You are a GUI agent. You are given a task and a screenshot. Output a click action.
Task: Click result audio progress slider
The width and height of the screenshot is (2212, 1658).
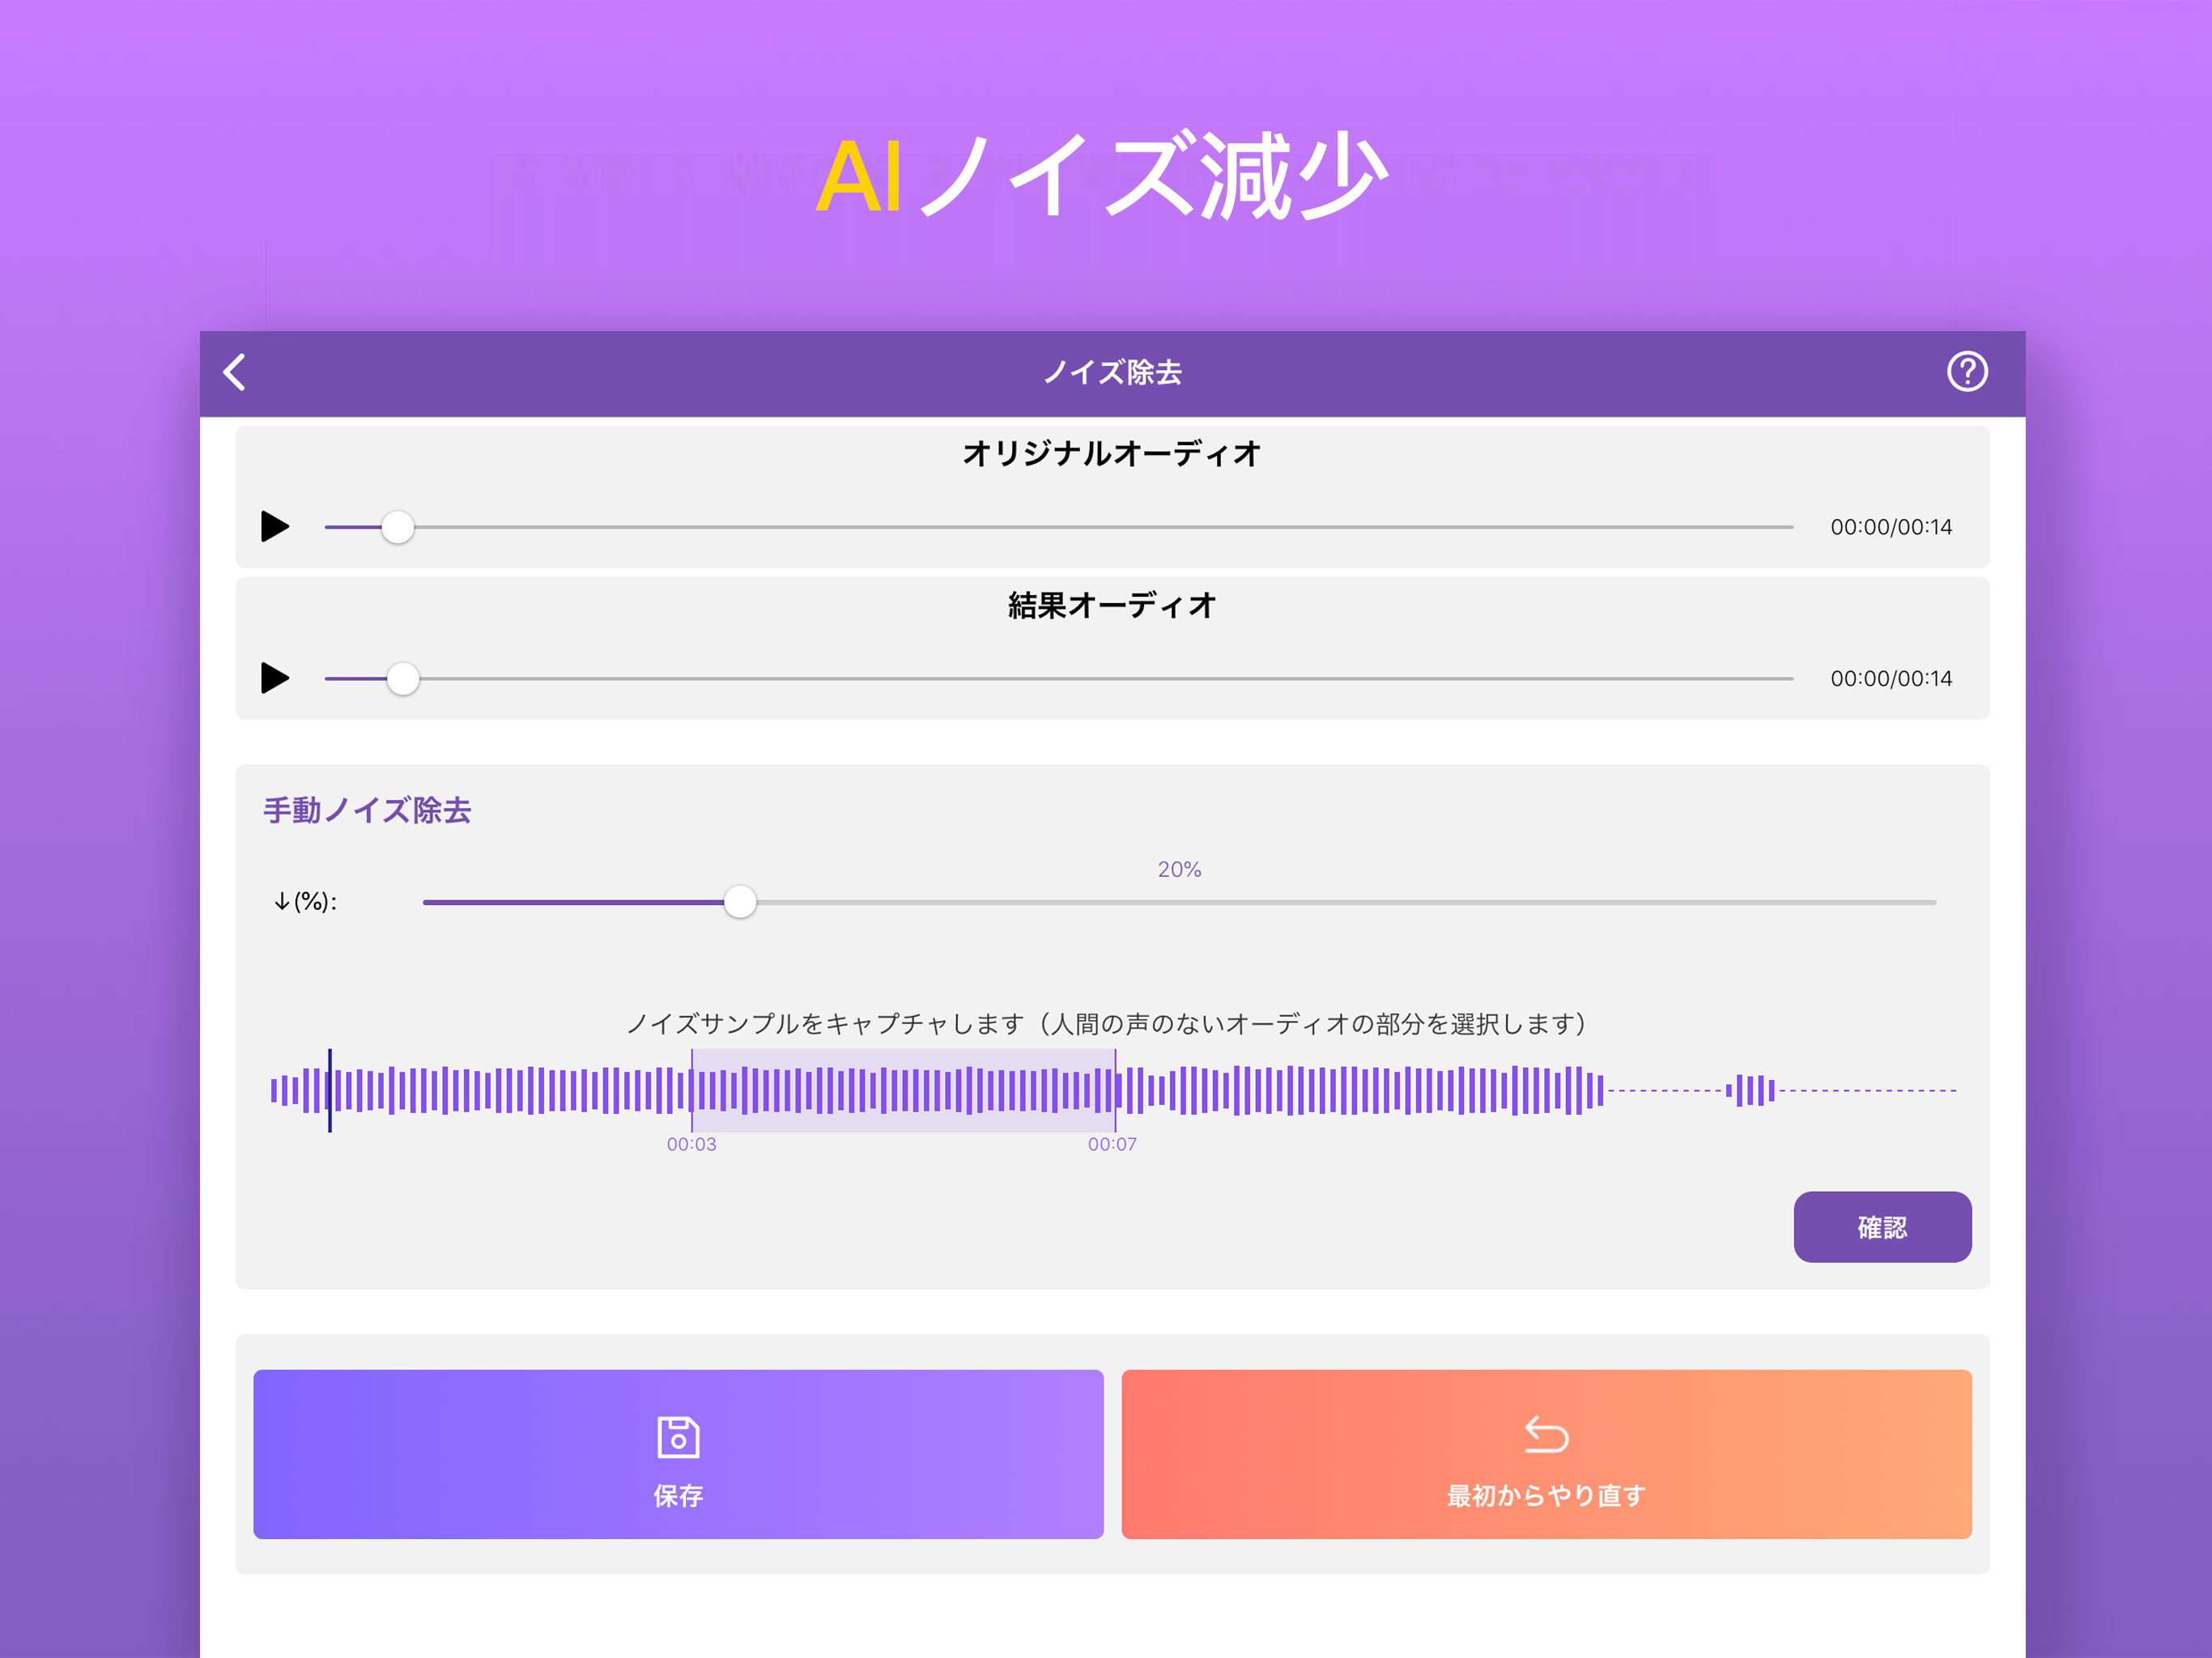click(x=403, y=678)
